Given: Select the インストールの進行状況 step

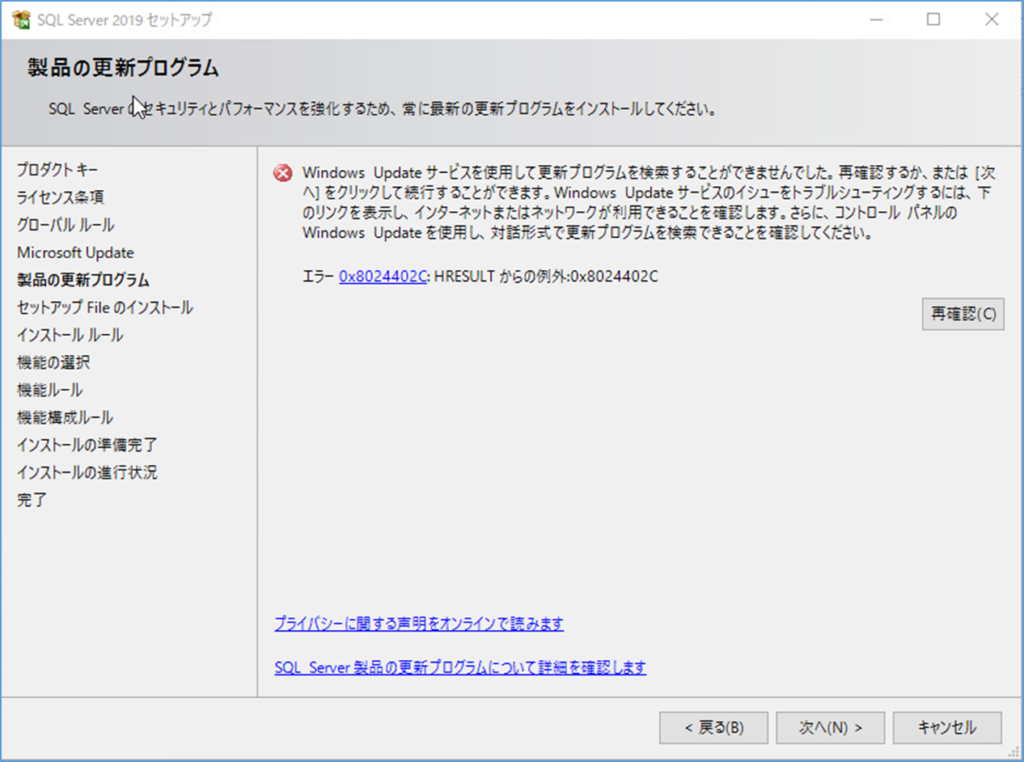Looking at the screenshot, I should [87, 472].
